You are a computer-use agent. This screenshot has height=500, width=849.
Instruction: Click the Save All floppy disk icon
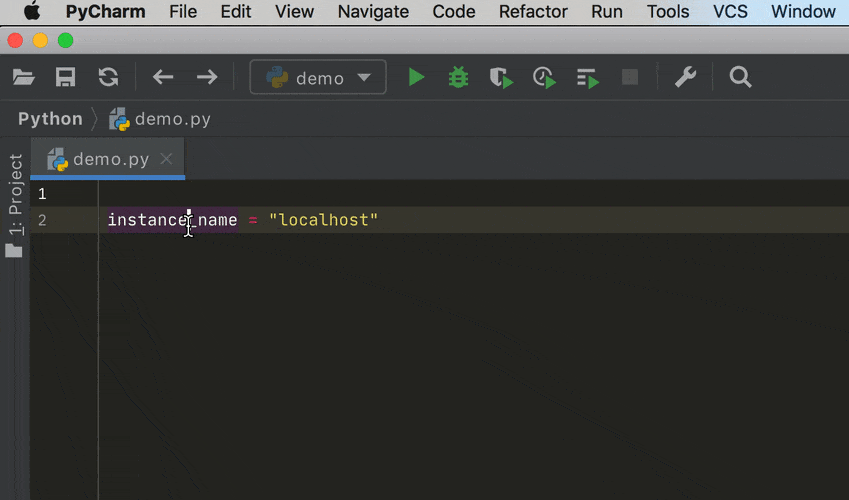pyautogui.click(x=66, y=78)
